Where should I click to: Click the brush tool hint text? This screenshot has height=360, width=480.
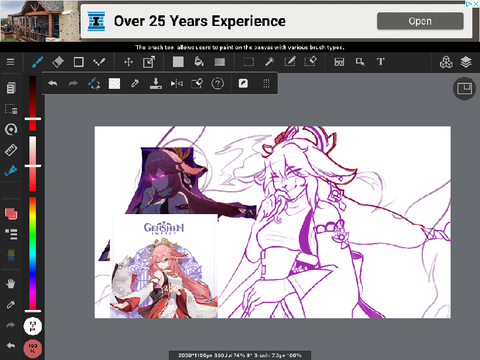click(x=239, y=47)
